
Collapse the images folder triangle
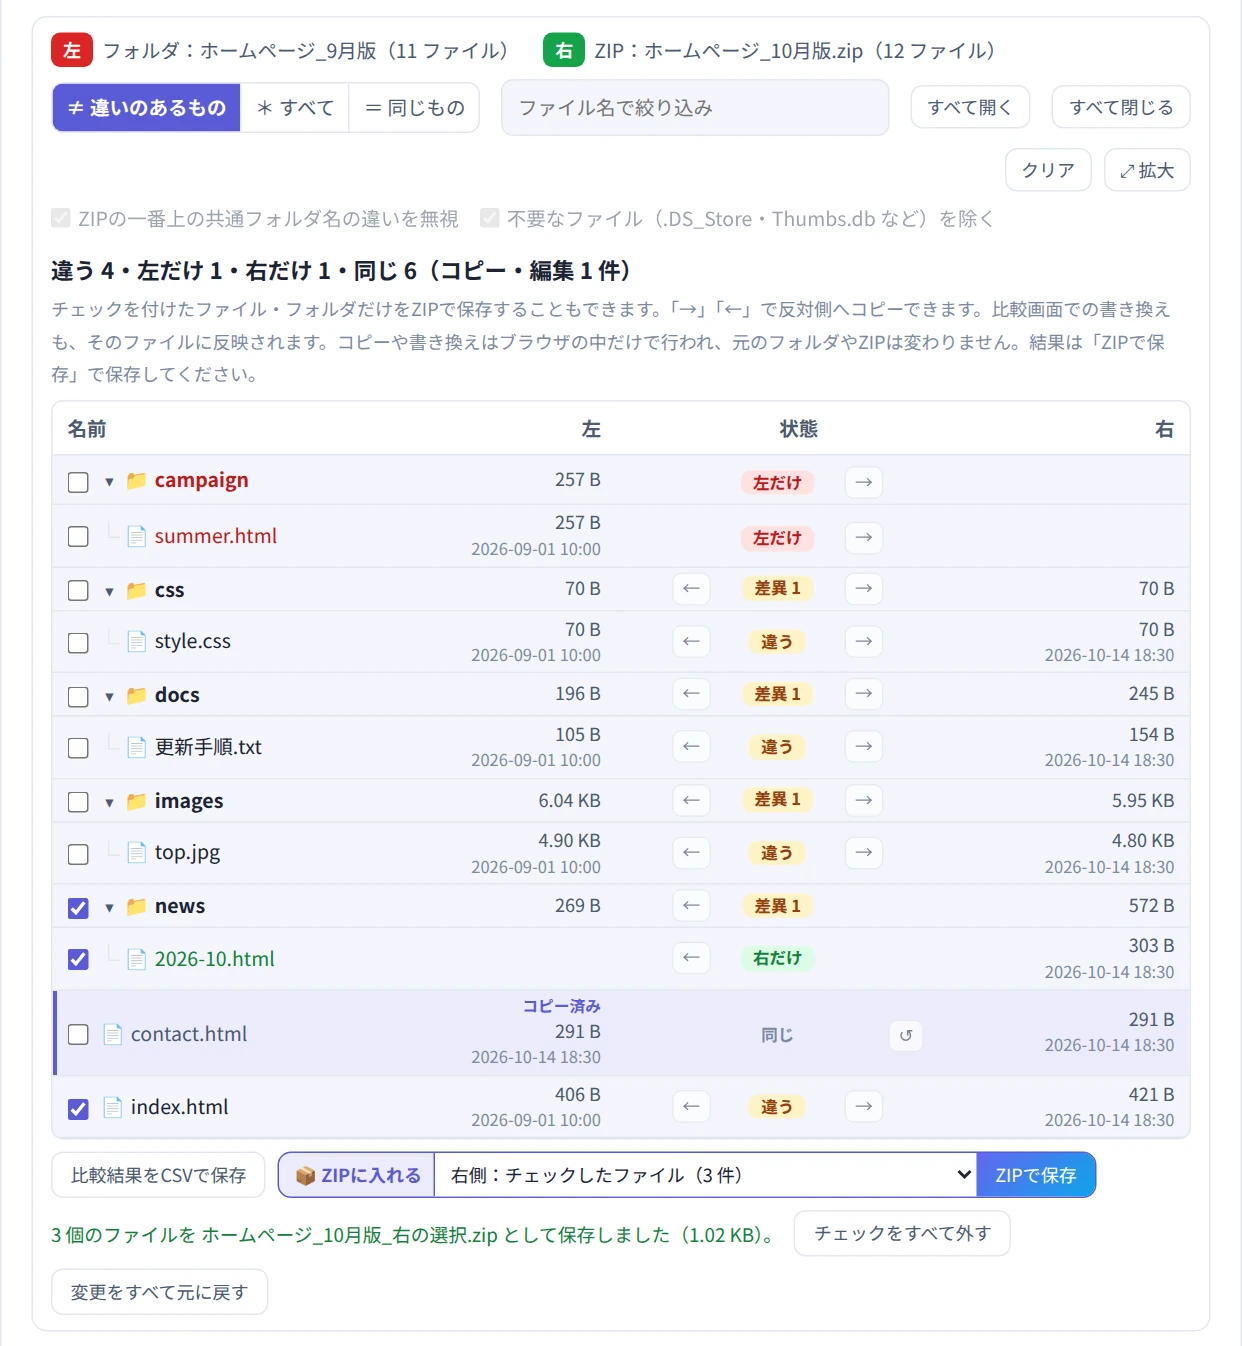[109, 802]
